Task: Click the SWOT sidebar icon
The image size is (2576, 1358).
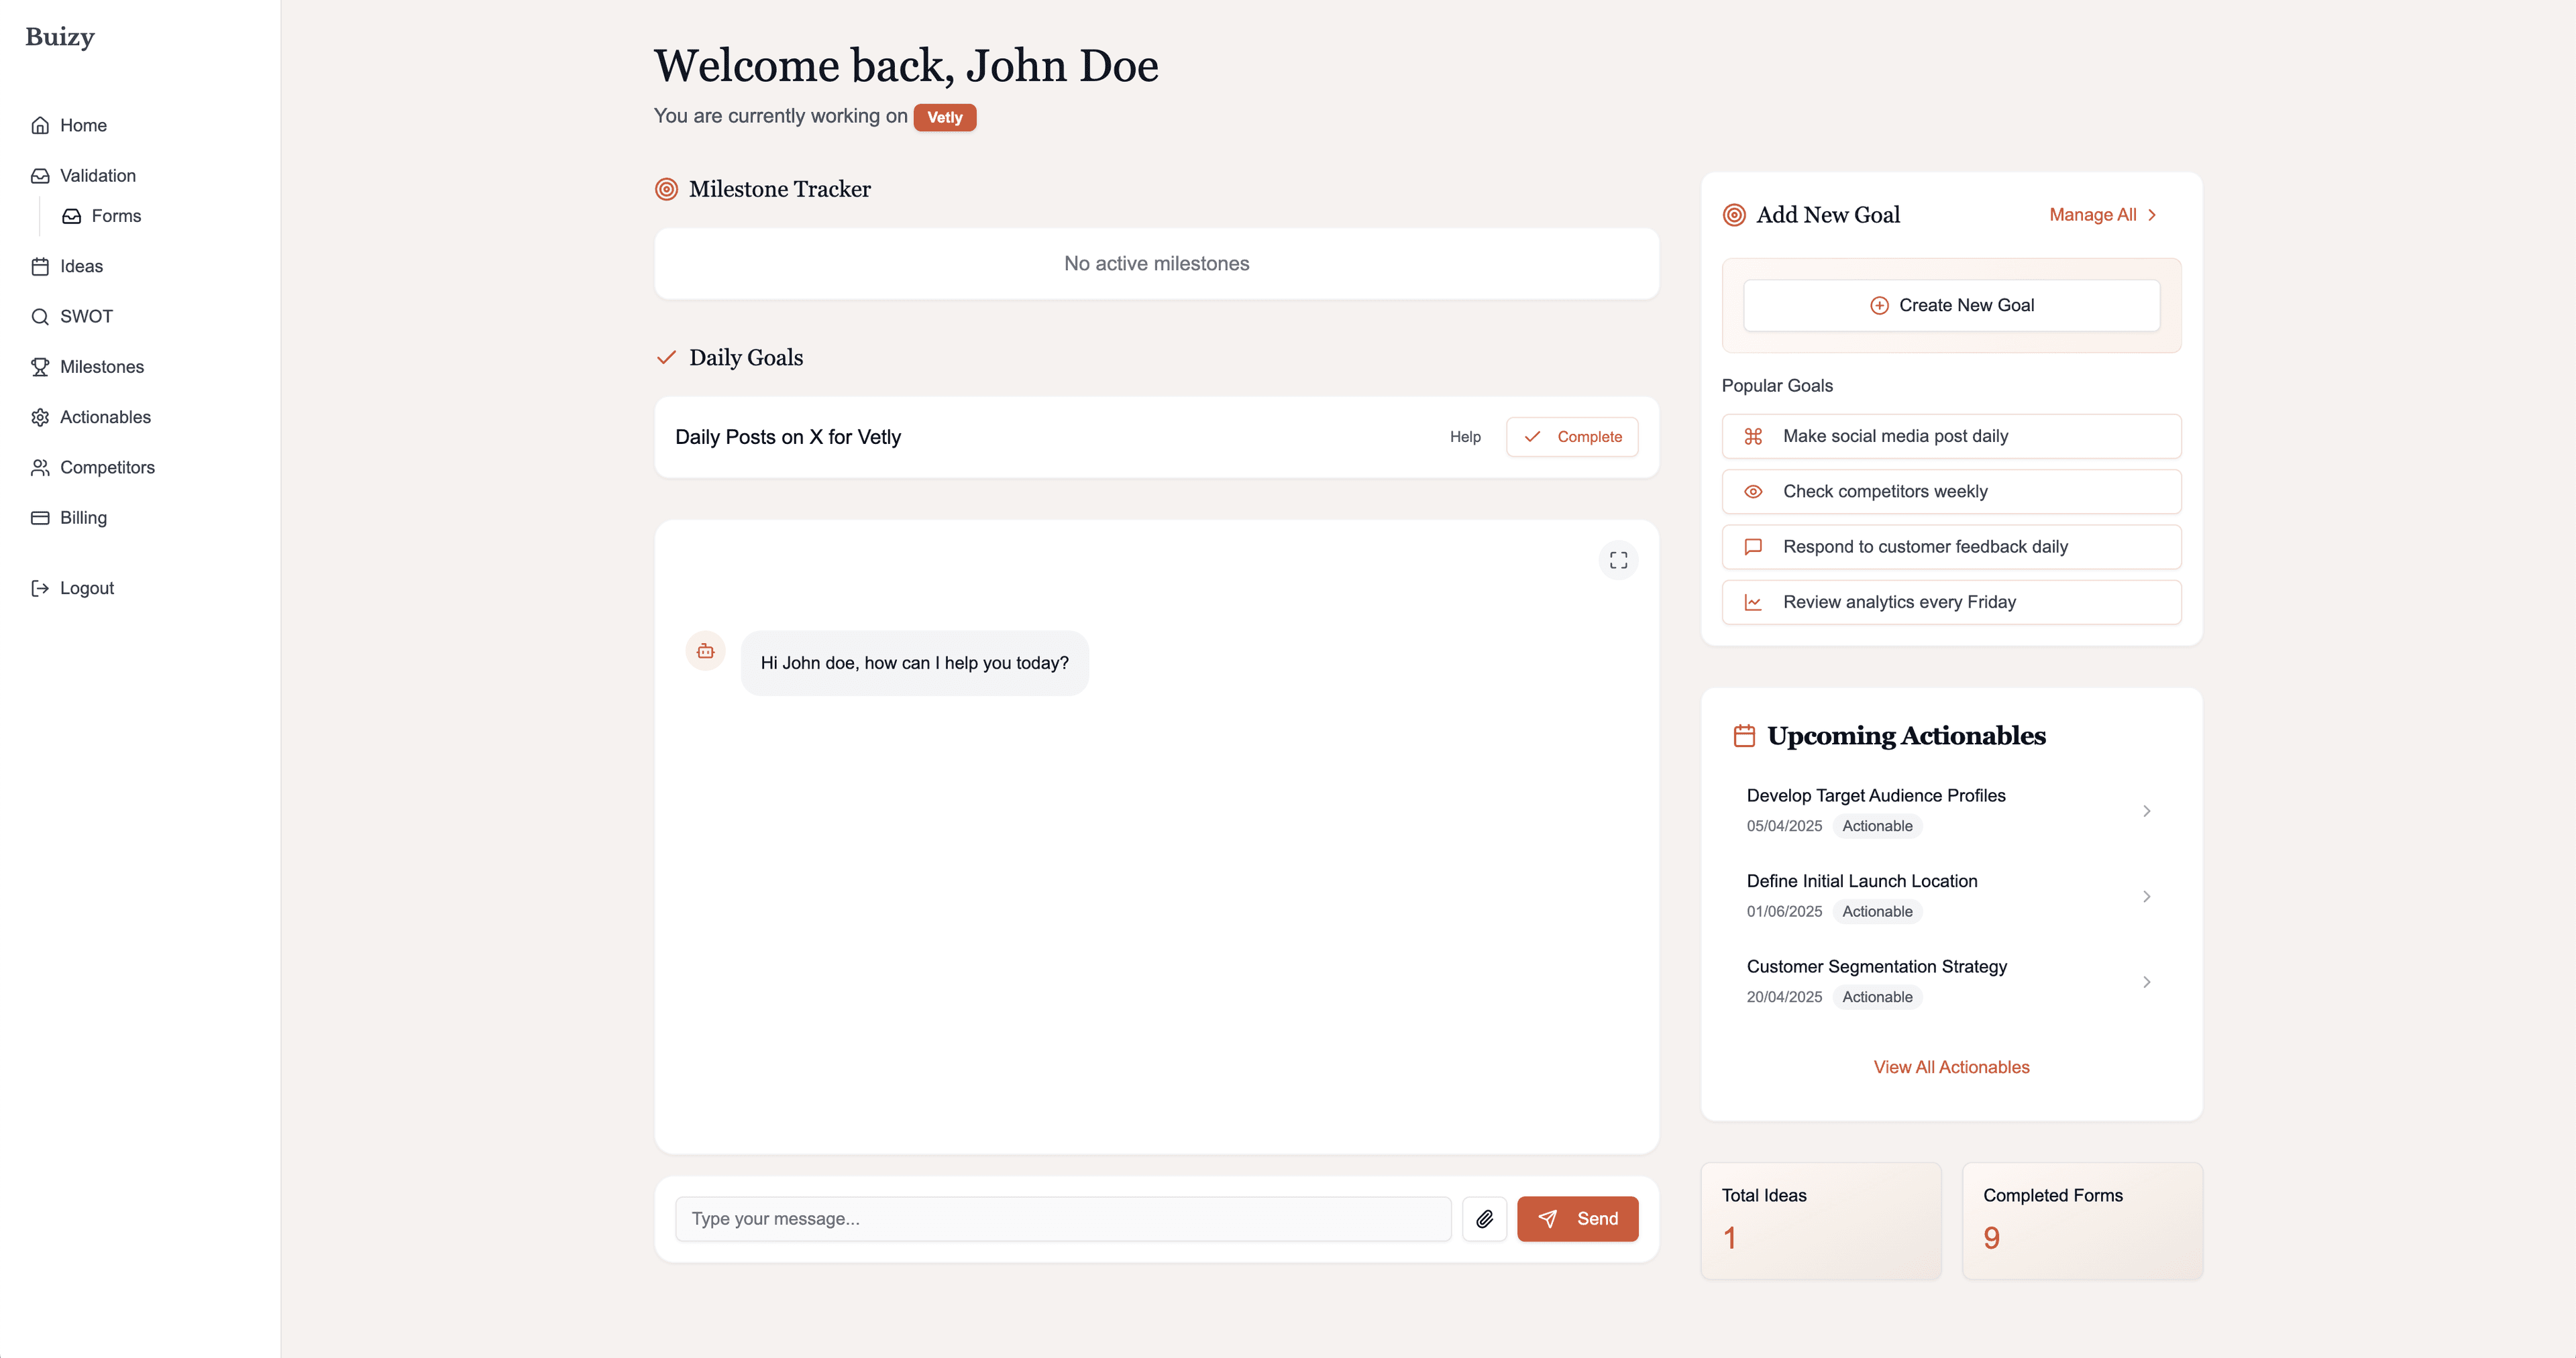Action: point(41,315)
